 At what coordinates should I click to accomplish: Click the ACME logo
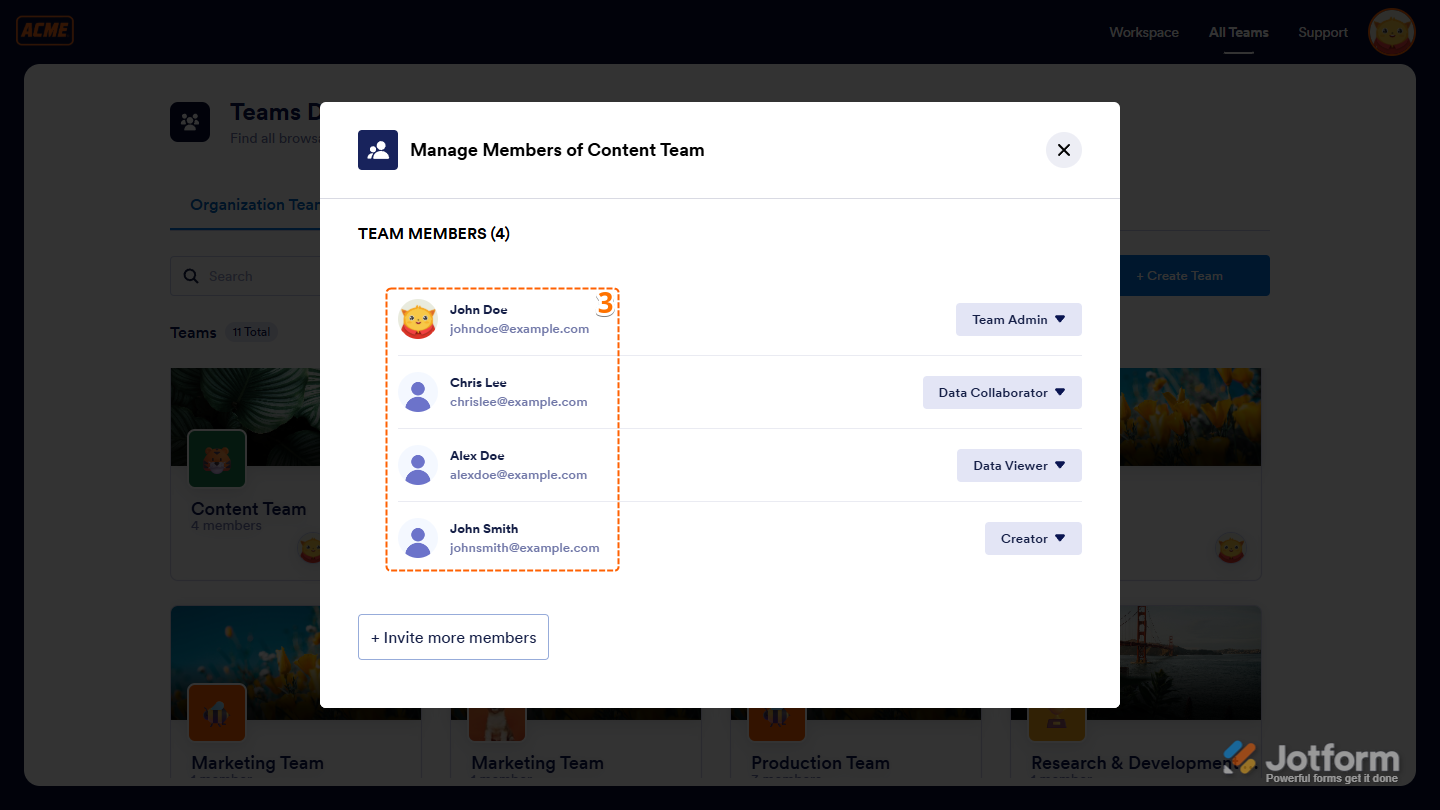44,30
